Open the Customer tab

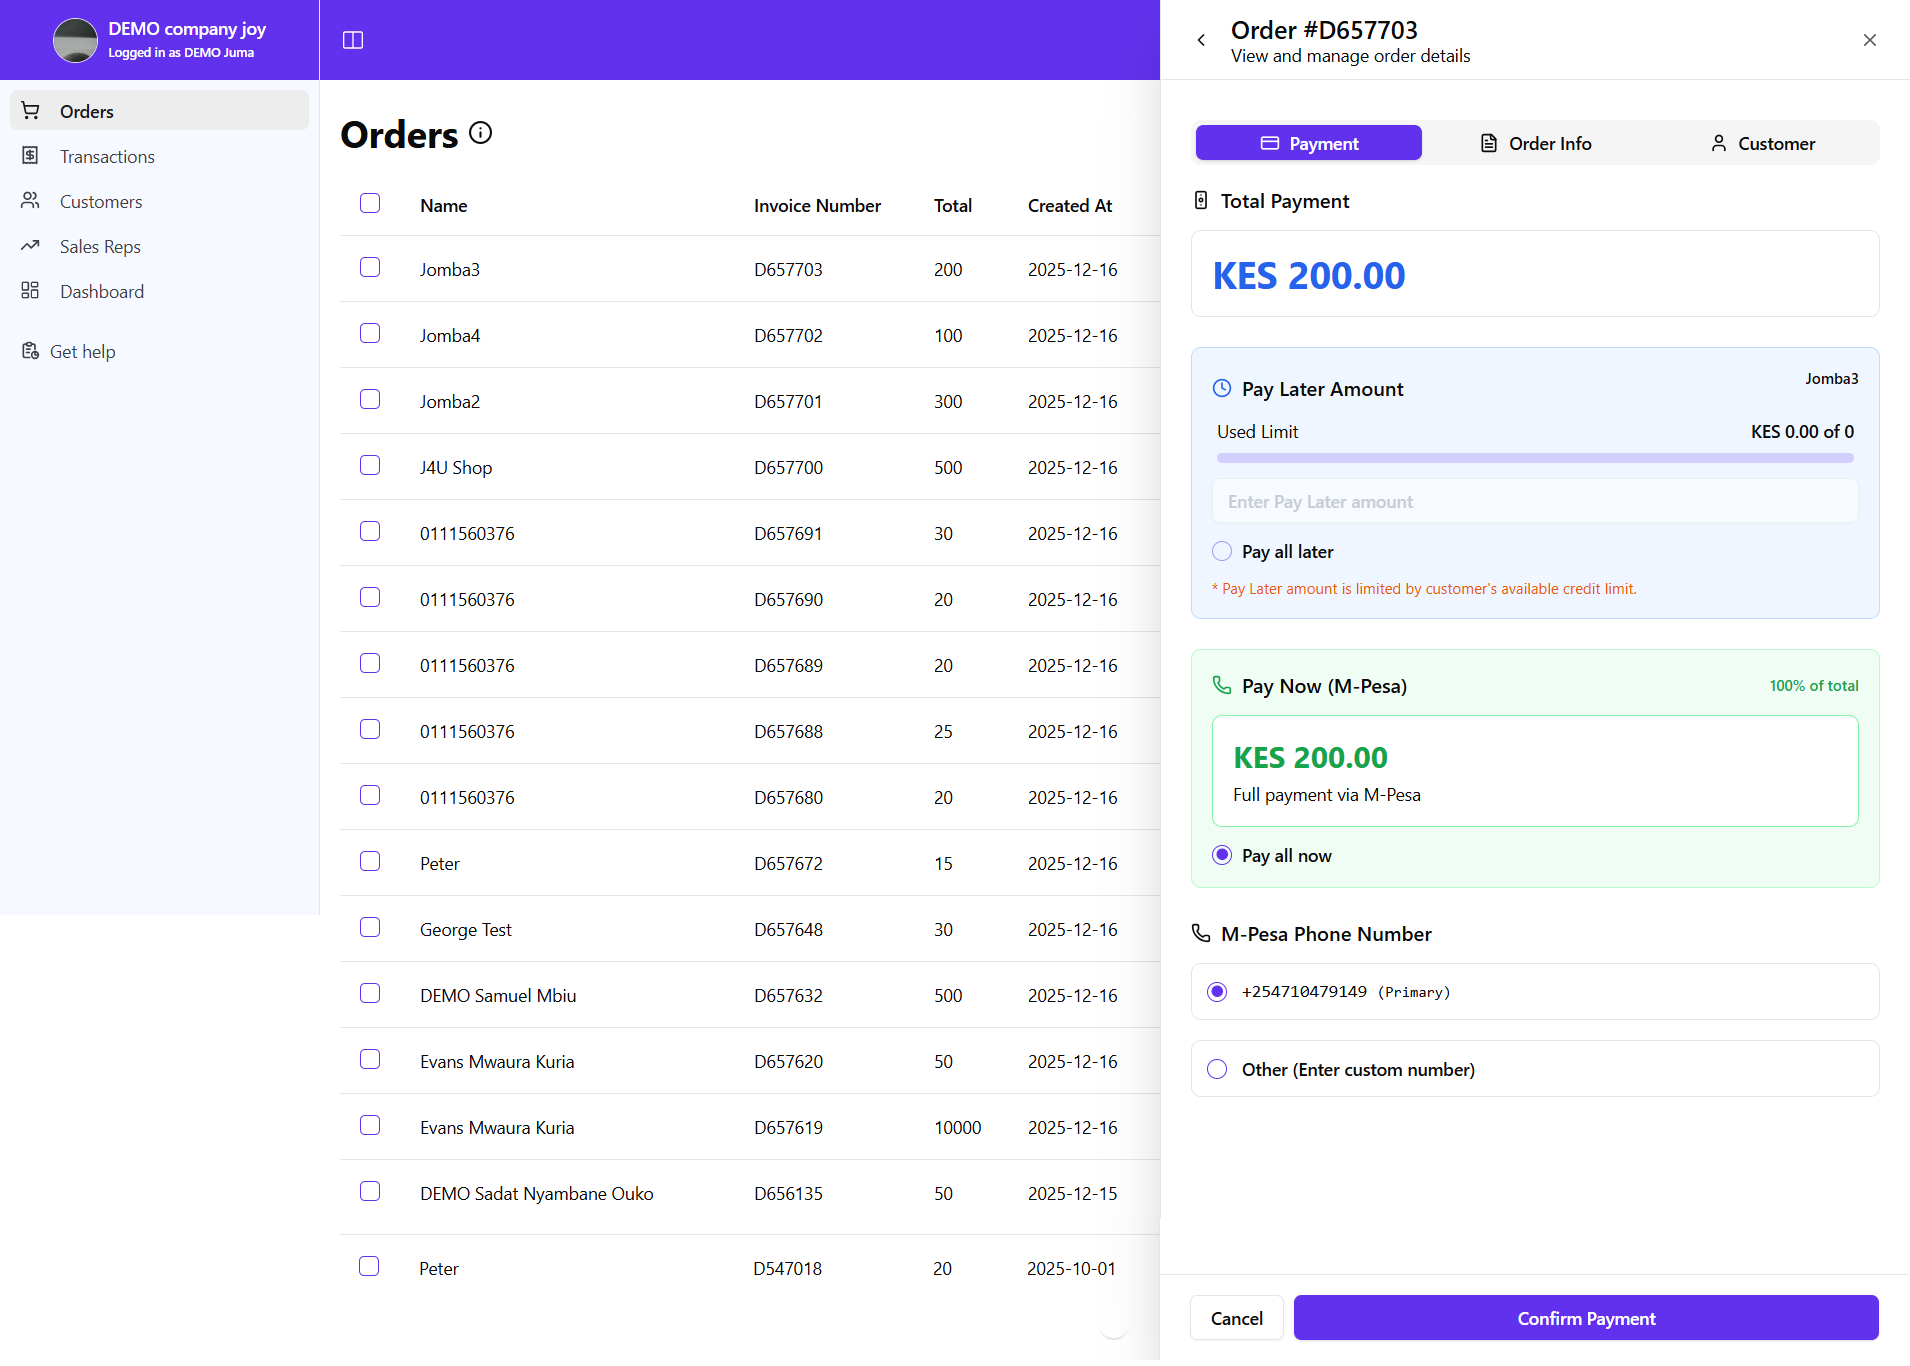click(x=1762, y=143)
